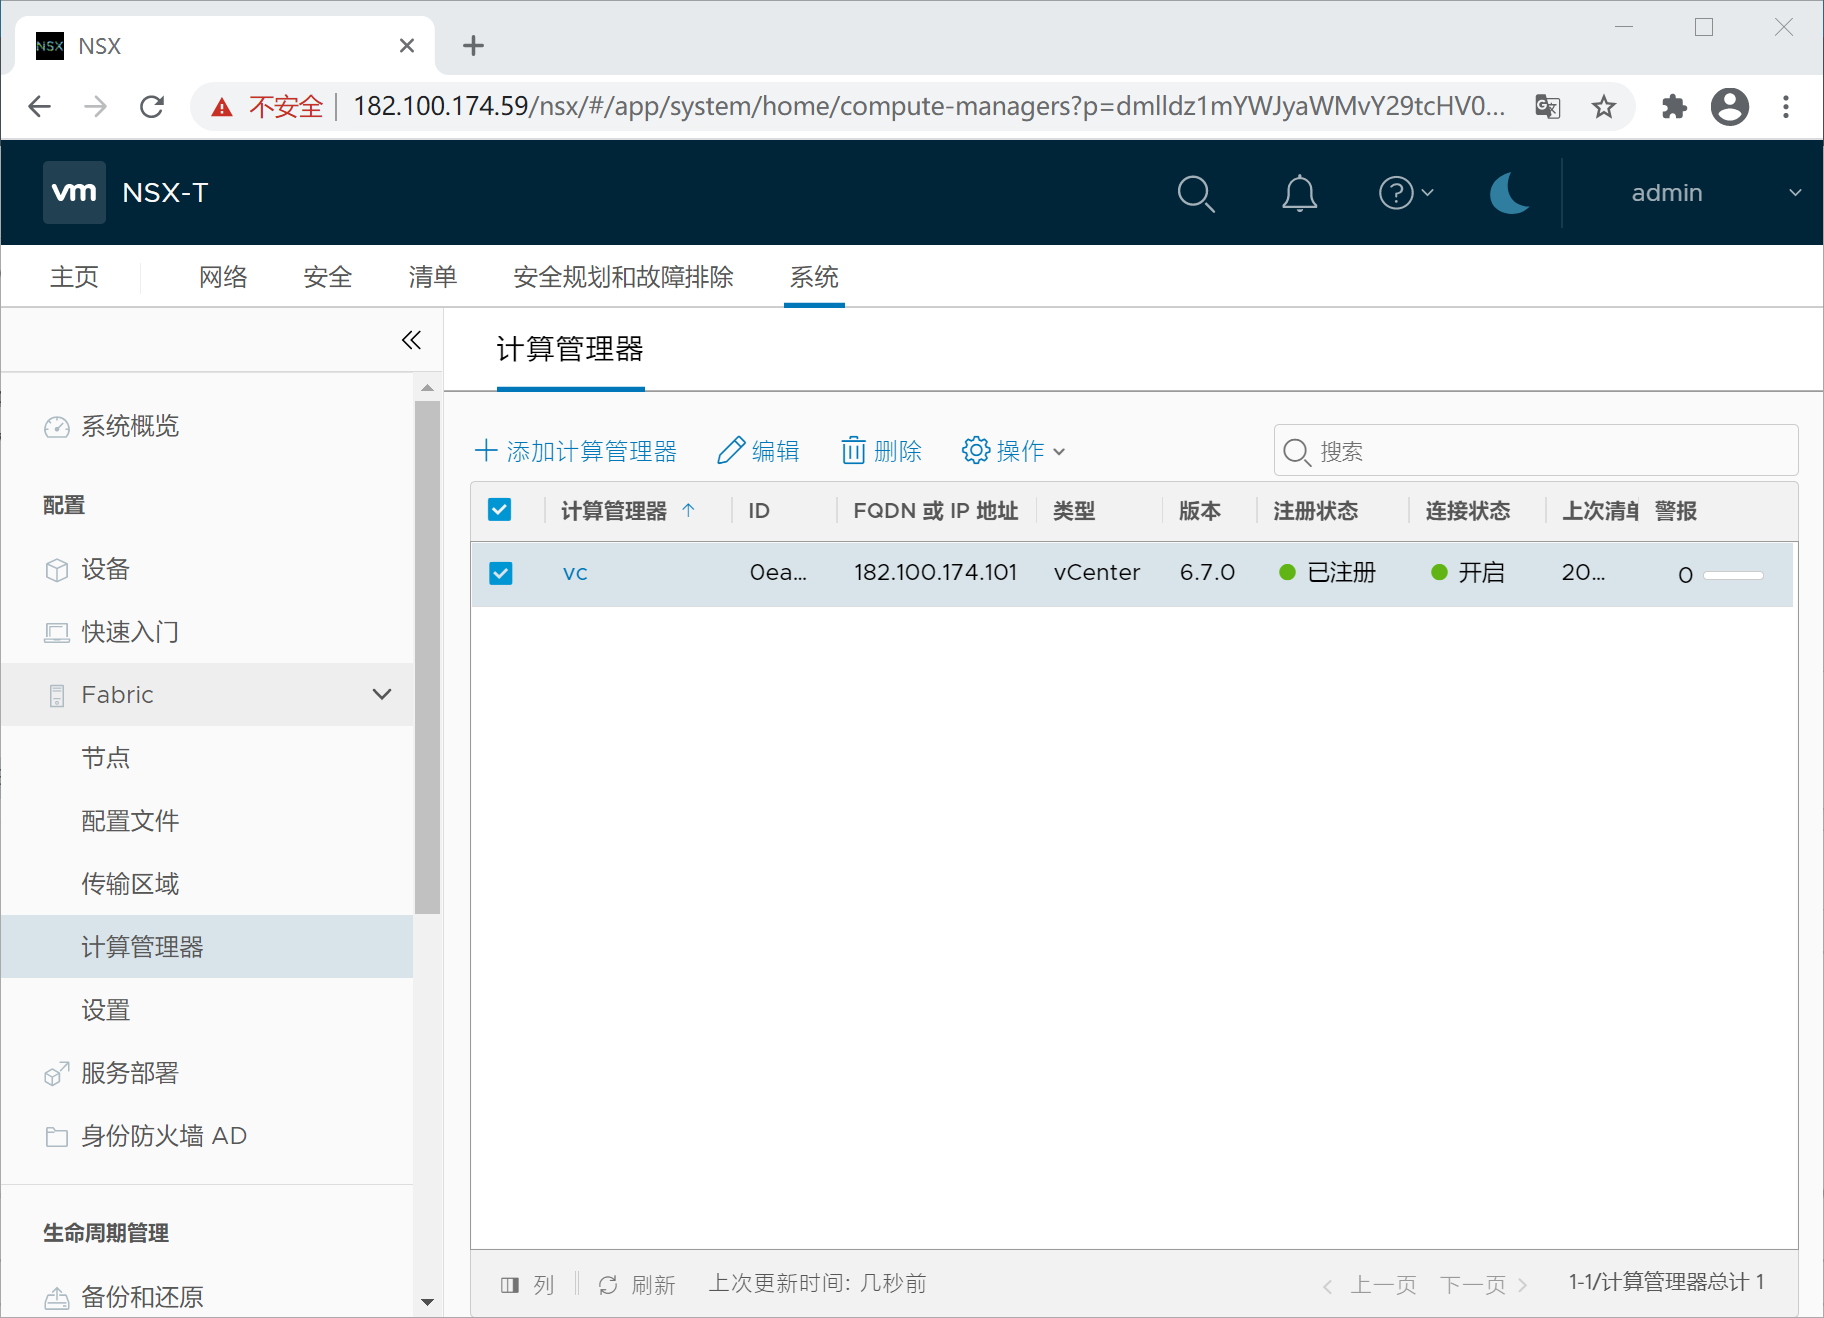Click the NSX-T search magnifier icon
The height and width of the screenshot is (1318, 1824).
point(1195,193)
